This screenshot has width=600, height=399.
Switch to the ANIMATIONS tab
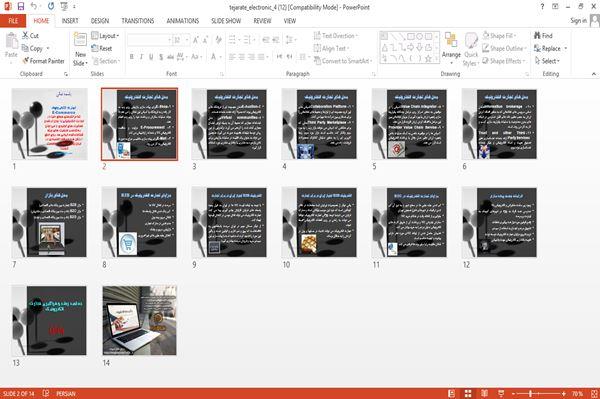click(183, 21)
